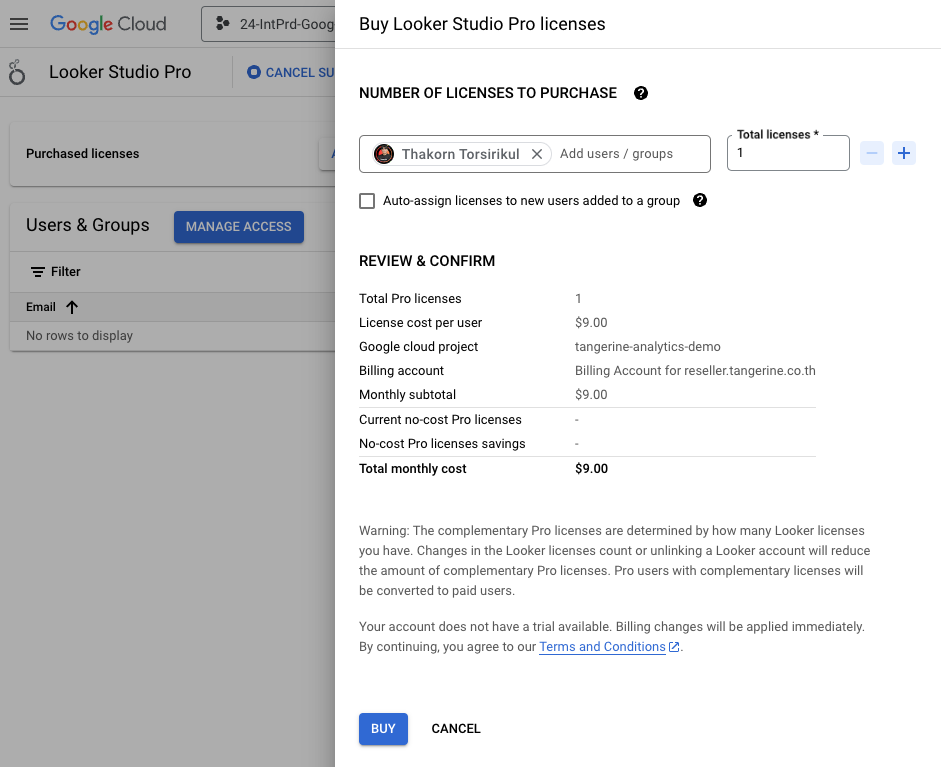Screen dimensions: 941x767
Task: Open help for number of licenses
Action: 641,93
